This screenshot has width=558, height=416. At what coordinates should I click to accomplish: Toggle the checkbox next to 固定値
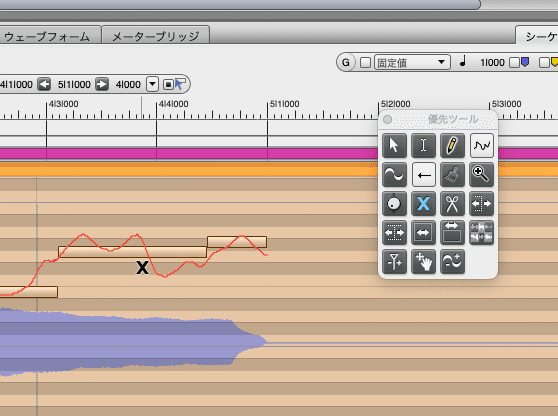365,63
